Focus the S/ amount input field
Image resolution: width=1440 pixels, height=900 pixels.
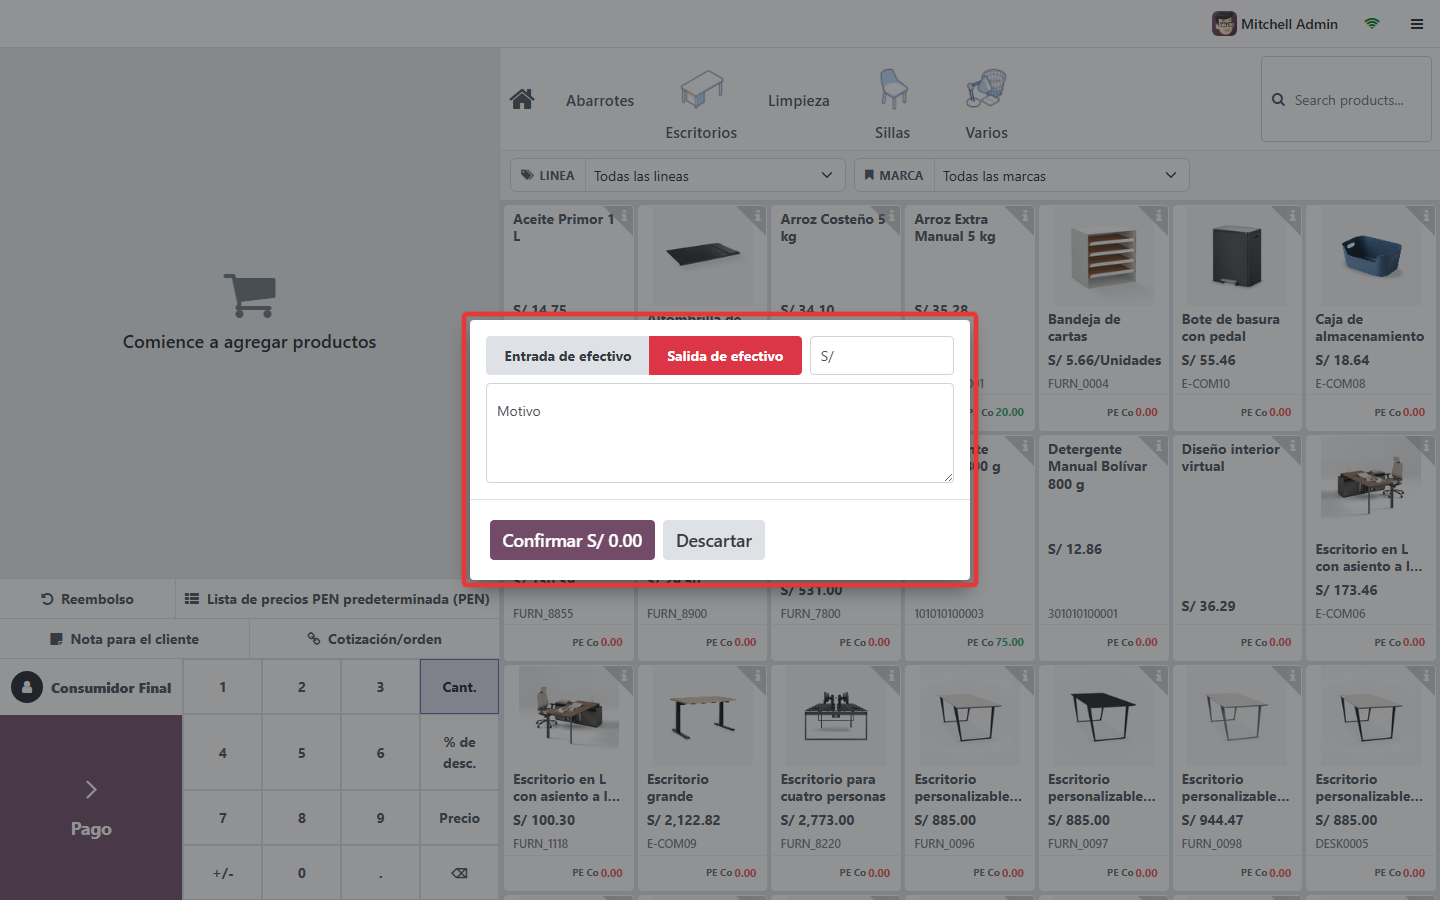tap(882, 356)
